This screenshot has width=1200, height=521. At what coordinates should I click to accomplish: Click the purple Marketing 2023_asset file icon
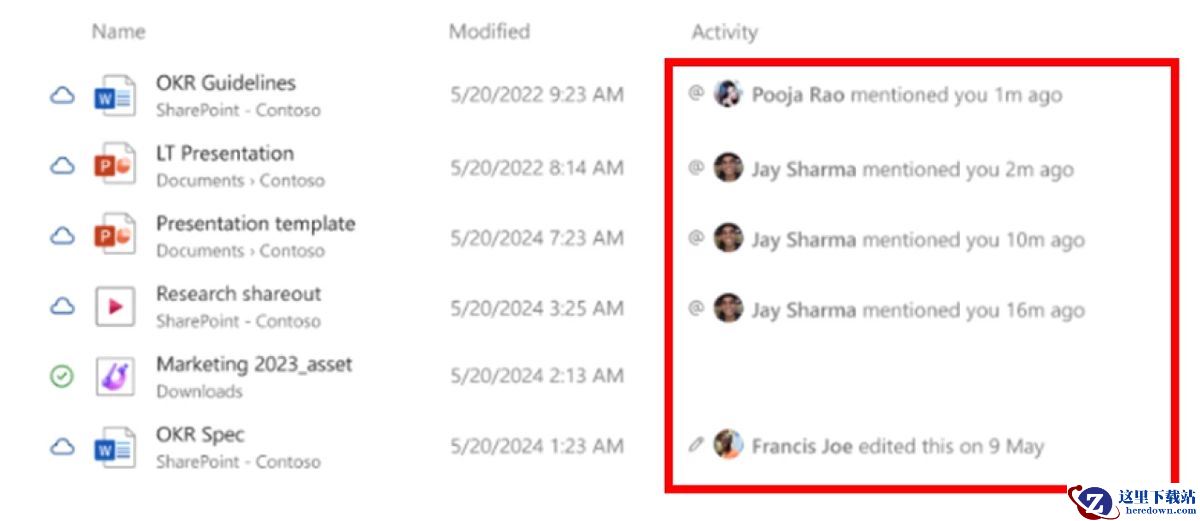click(114, 376)
